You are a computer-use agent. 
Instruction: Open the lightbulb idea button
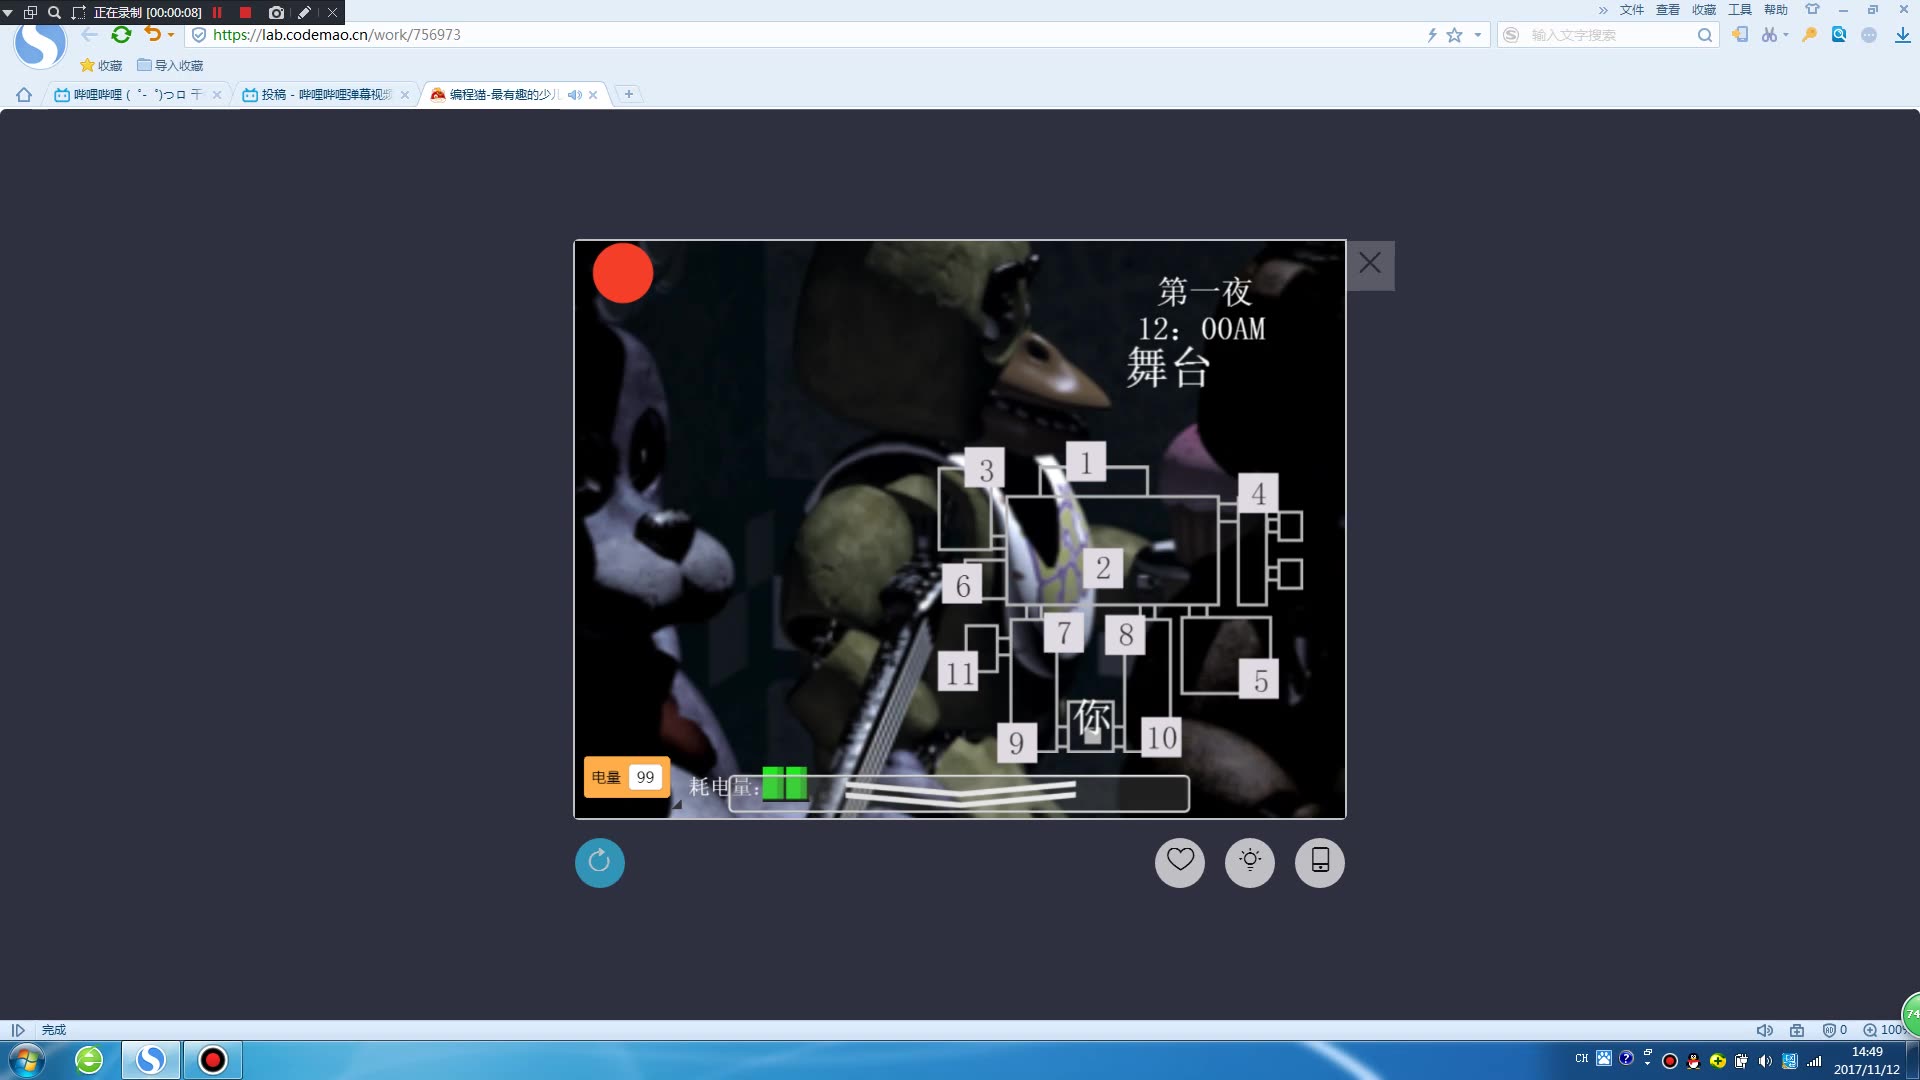point(1250,861)
